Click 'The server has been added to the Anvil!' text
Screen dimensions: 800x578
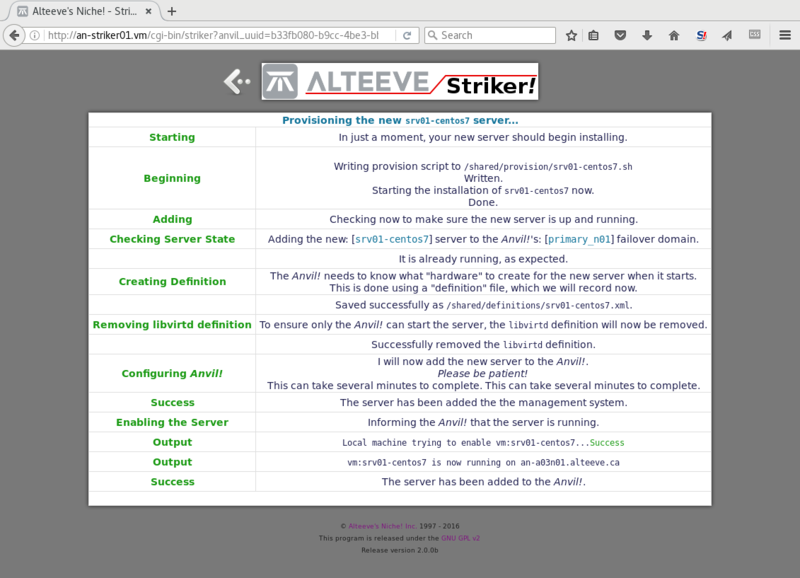[x=483, y=482]
